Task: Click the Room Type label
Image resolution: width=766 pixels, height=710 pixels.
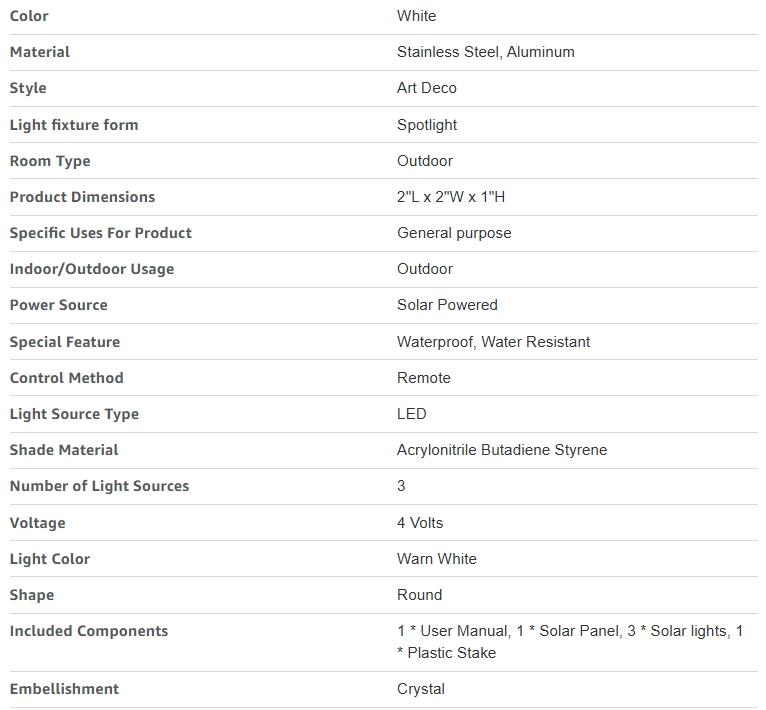Action: click(x=50, y=161)
